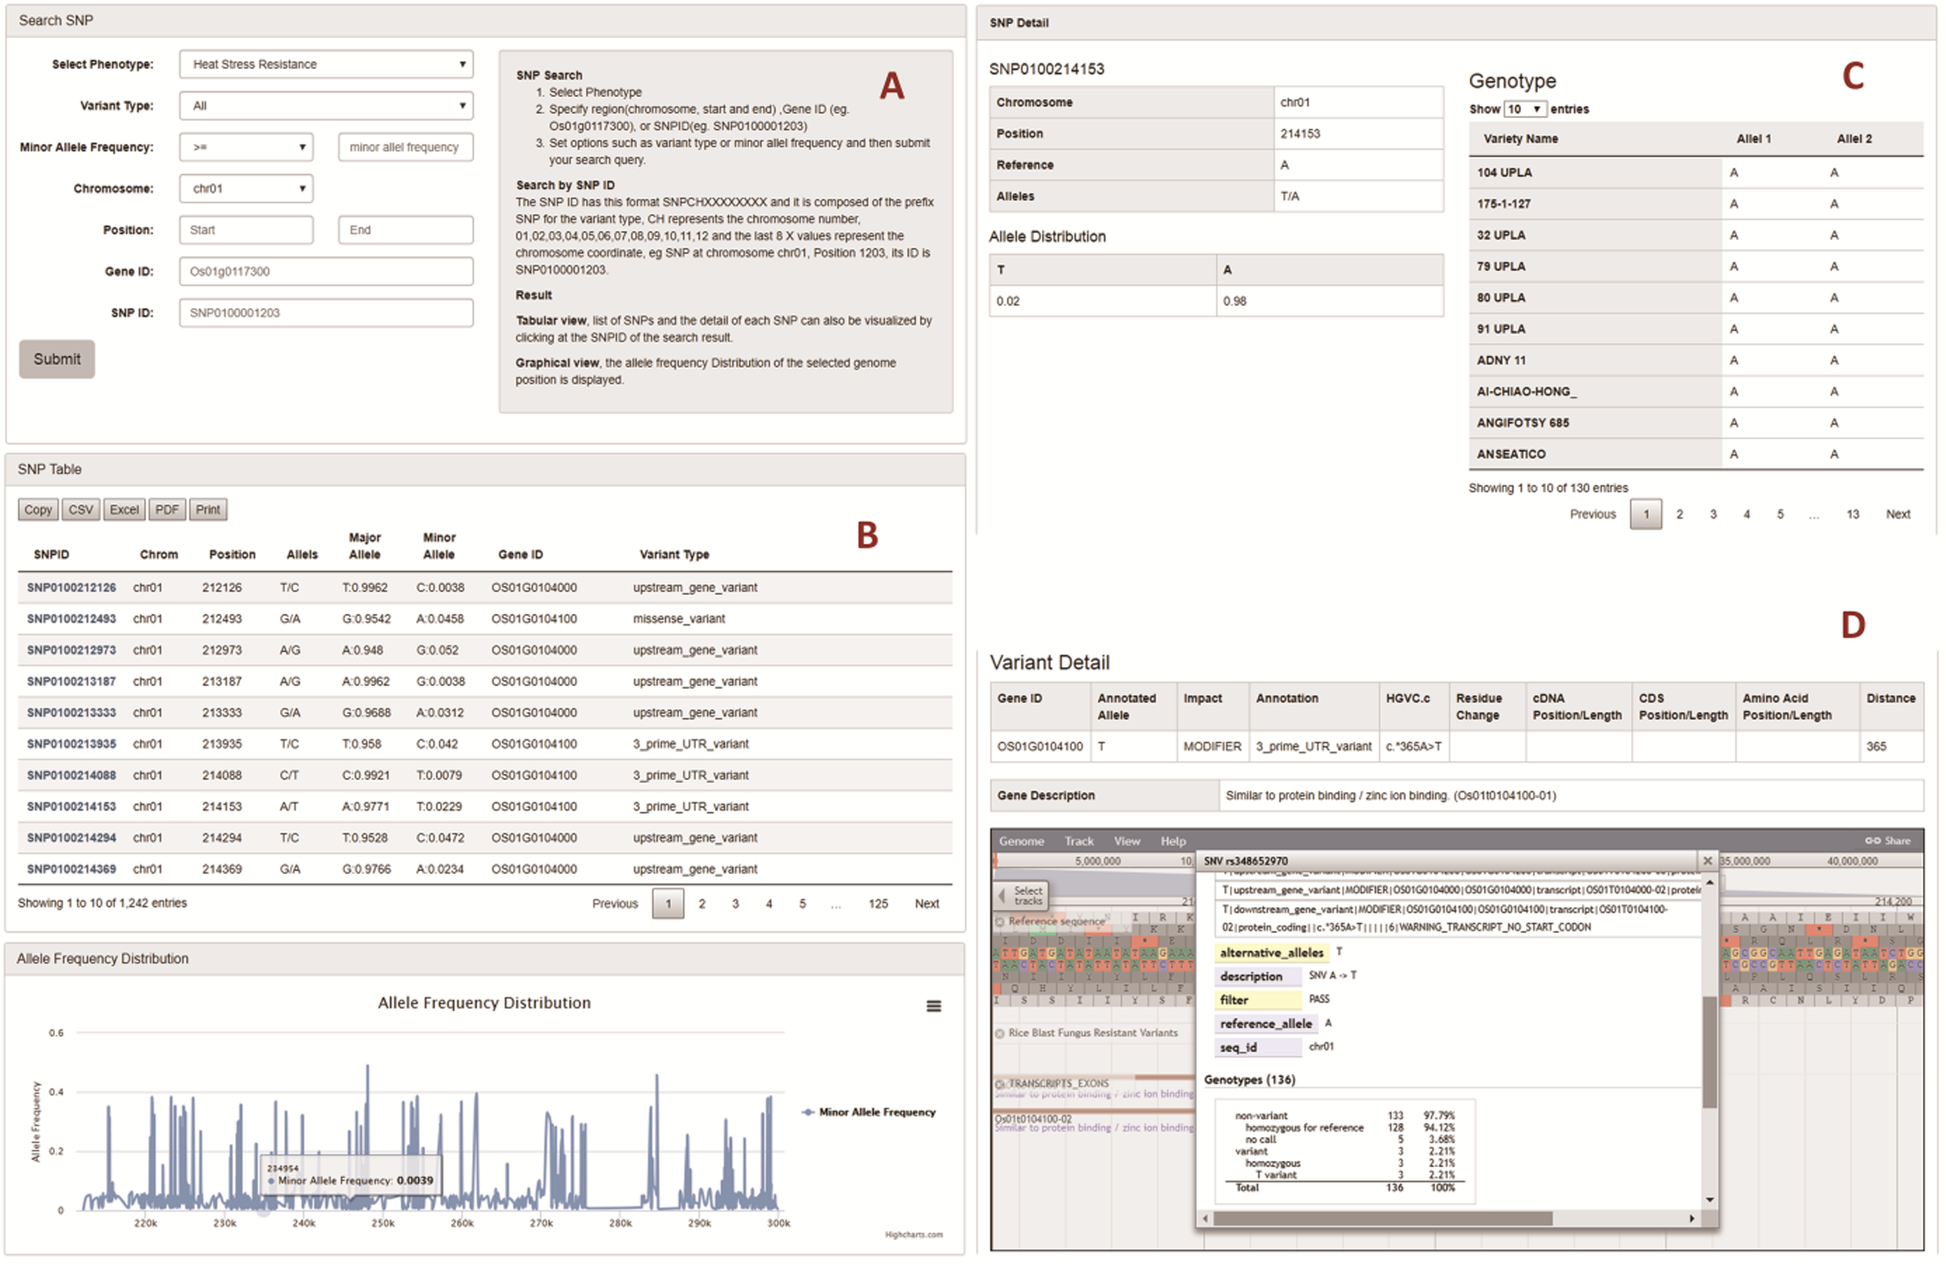1946x1264 pixels.
Task: Click Os01t0104100-02 transcript label
Action: (x=1033, y=1119)
